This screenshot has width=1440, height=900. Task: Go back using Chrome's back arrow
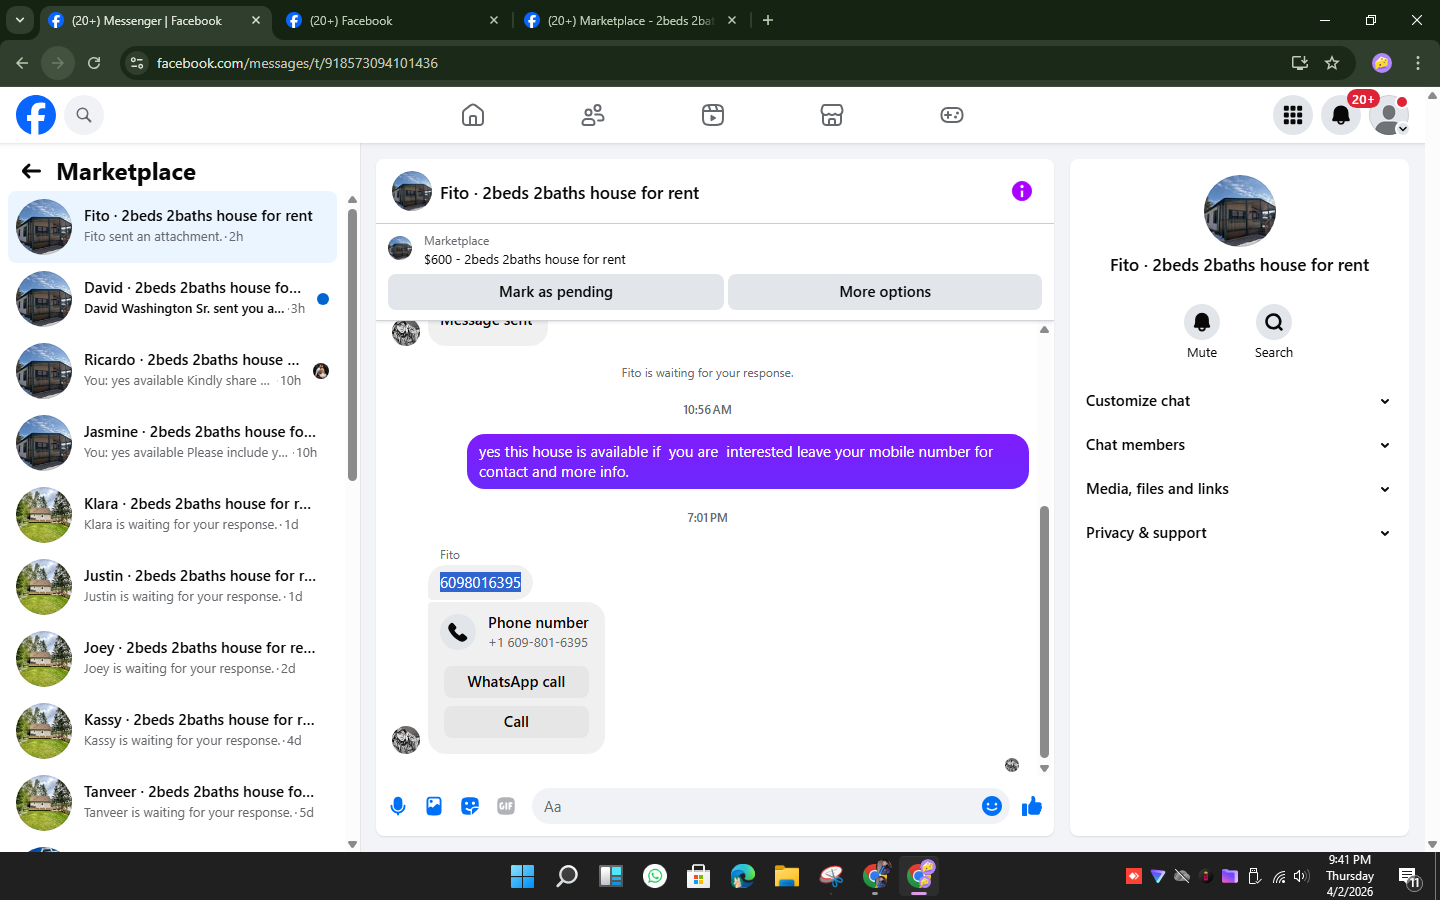point(22,63)
